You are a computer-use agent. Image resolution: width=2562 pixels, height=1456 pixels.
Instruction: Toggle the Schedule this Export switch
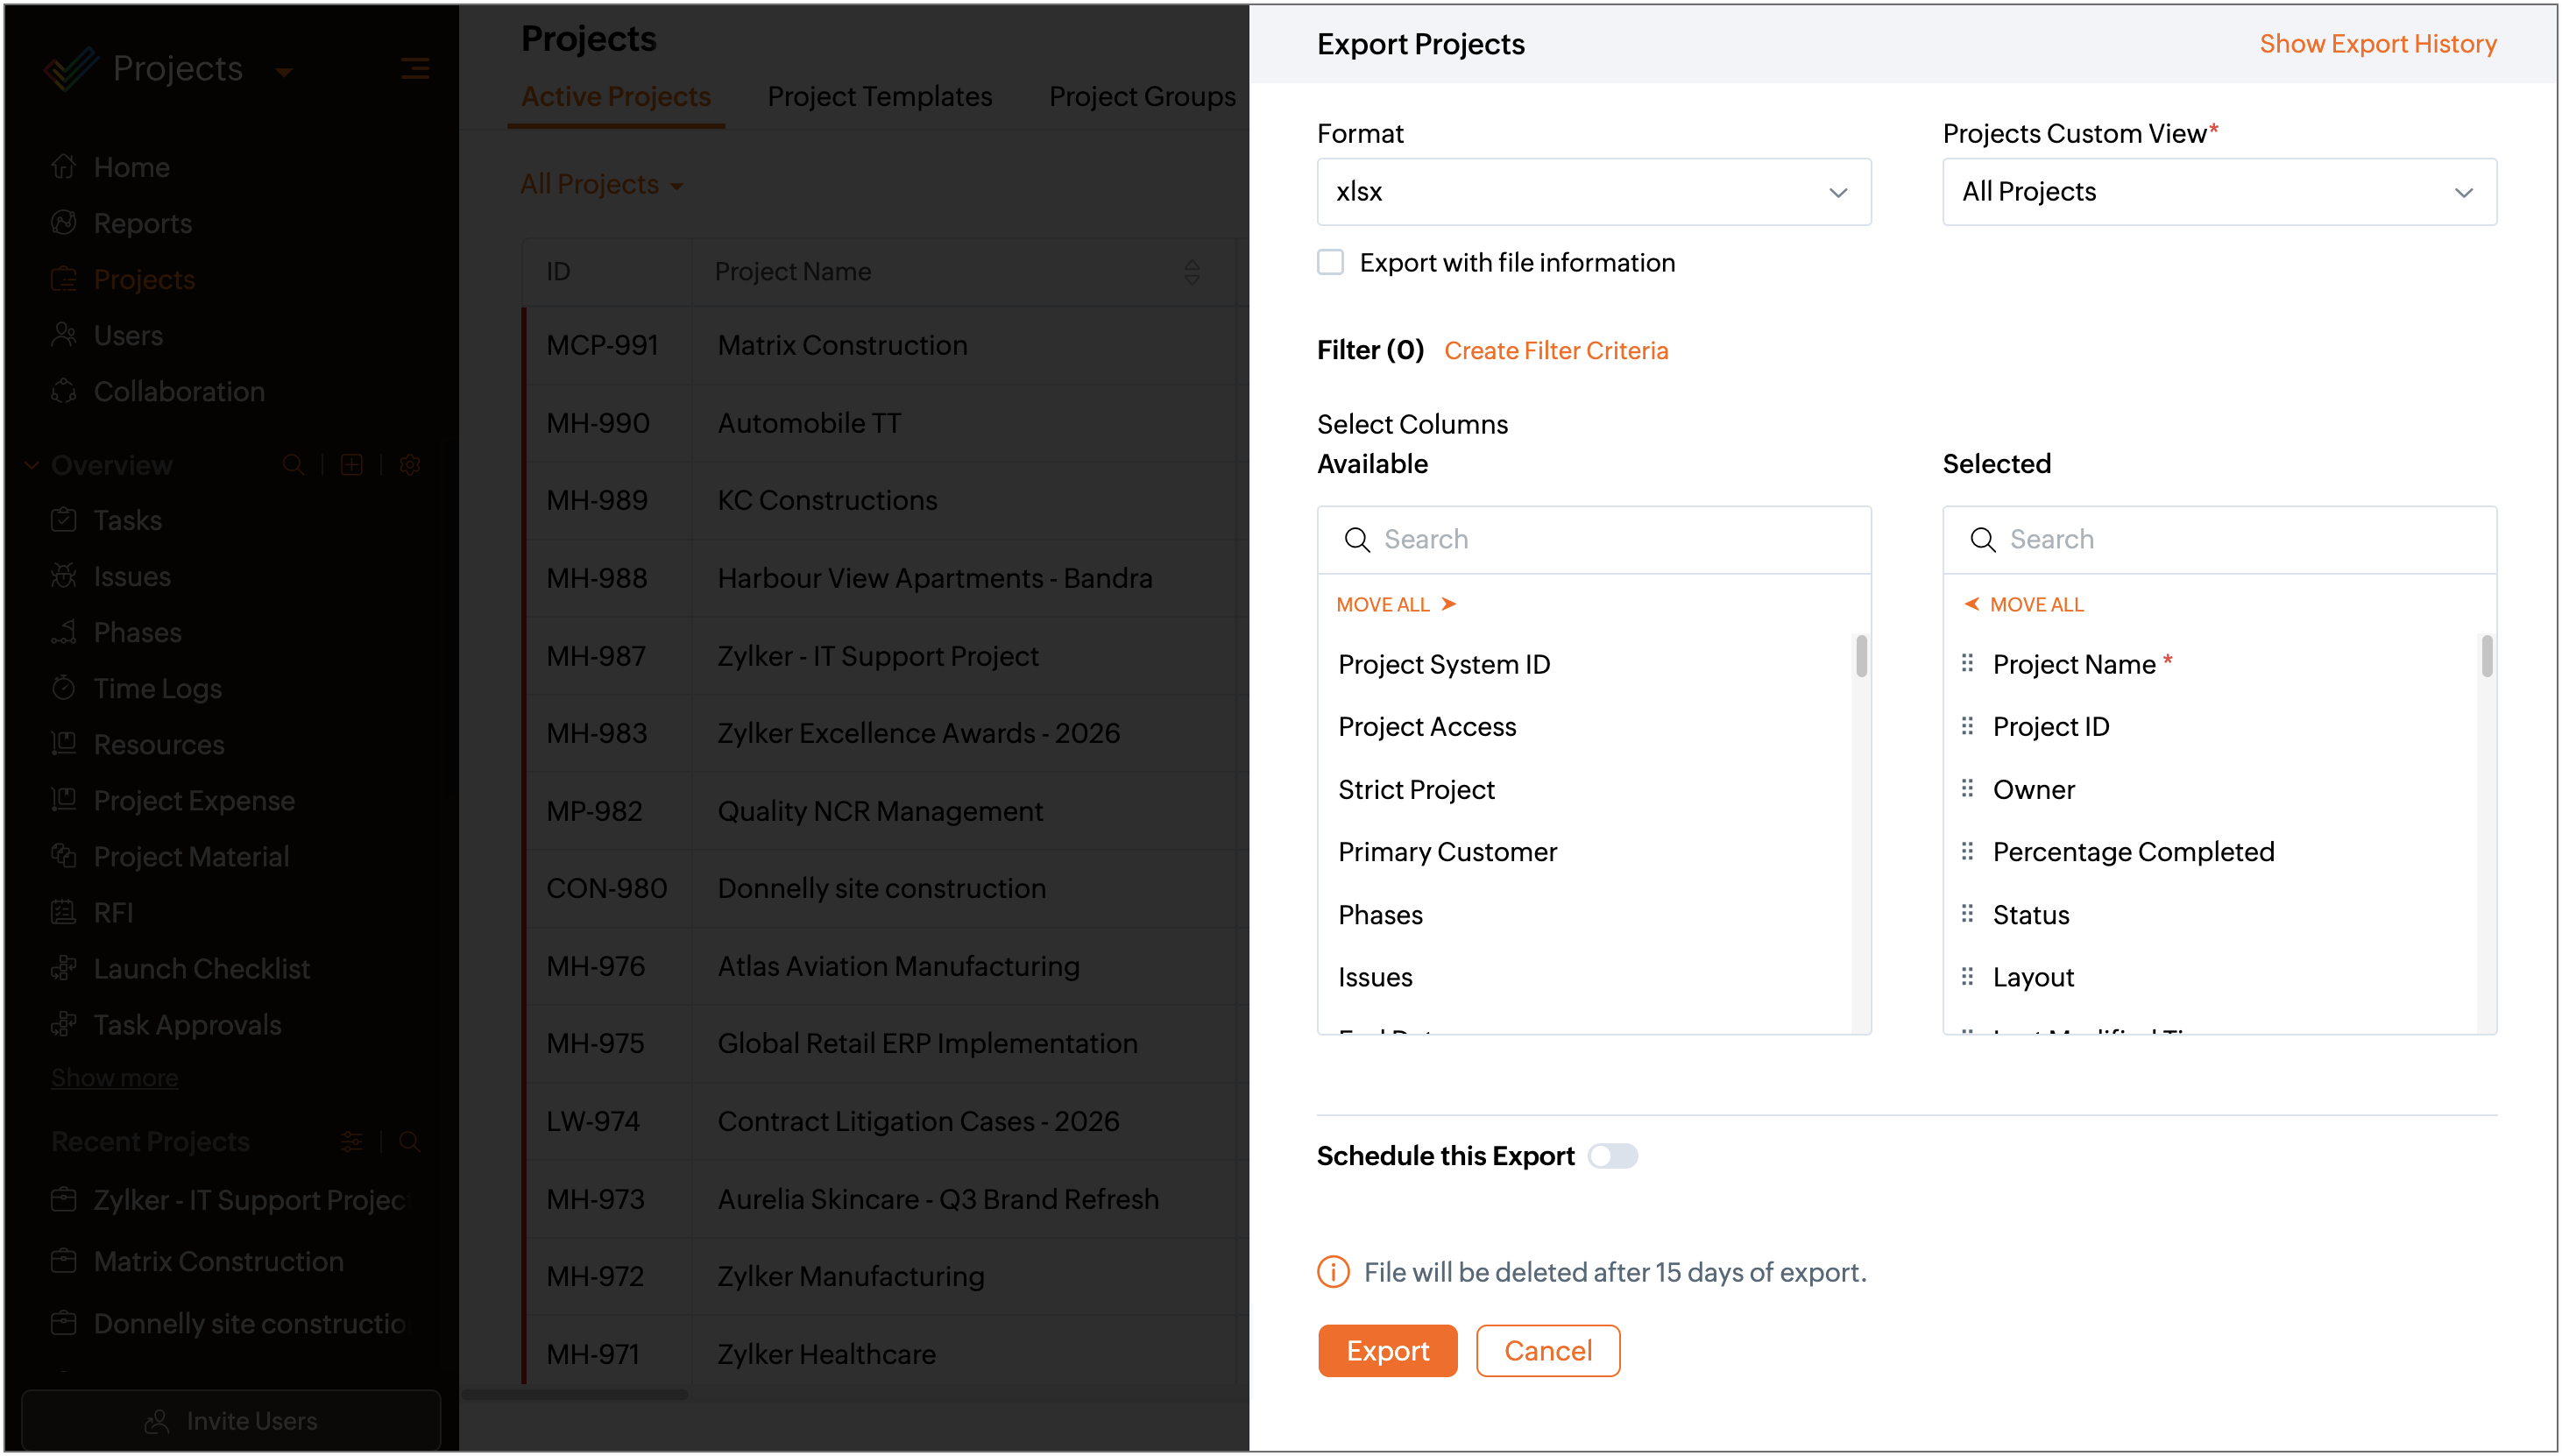coord(1612,1156)
